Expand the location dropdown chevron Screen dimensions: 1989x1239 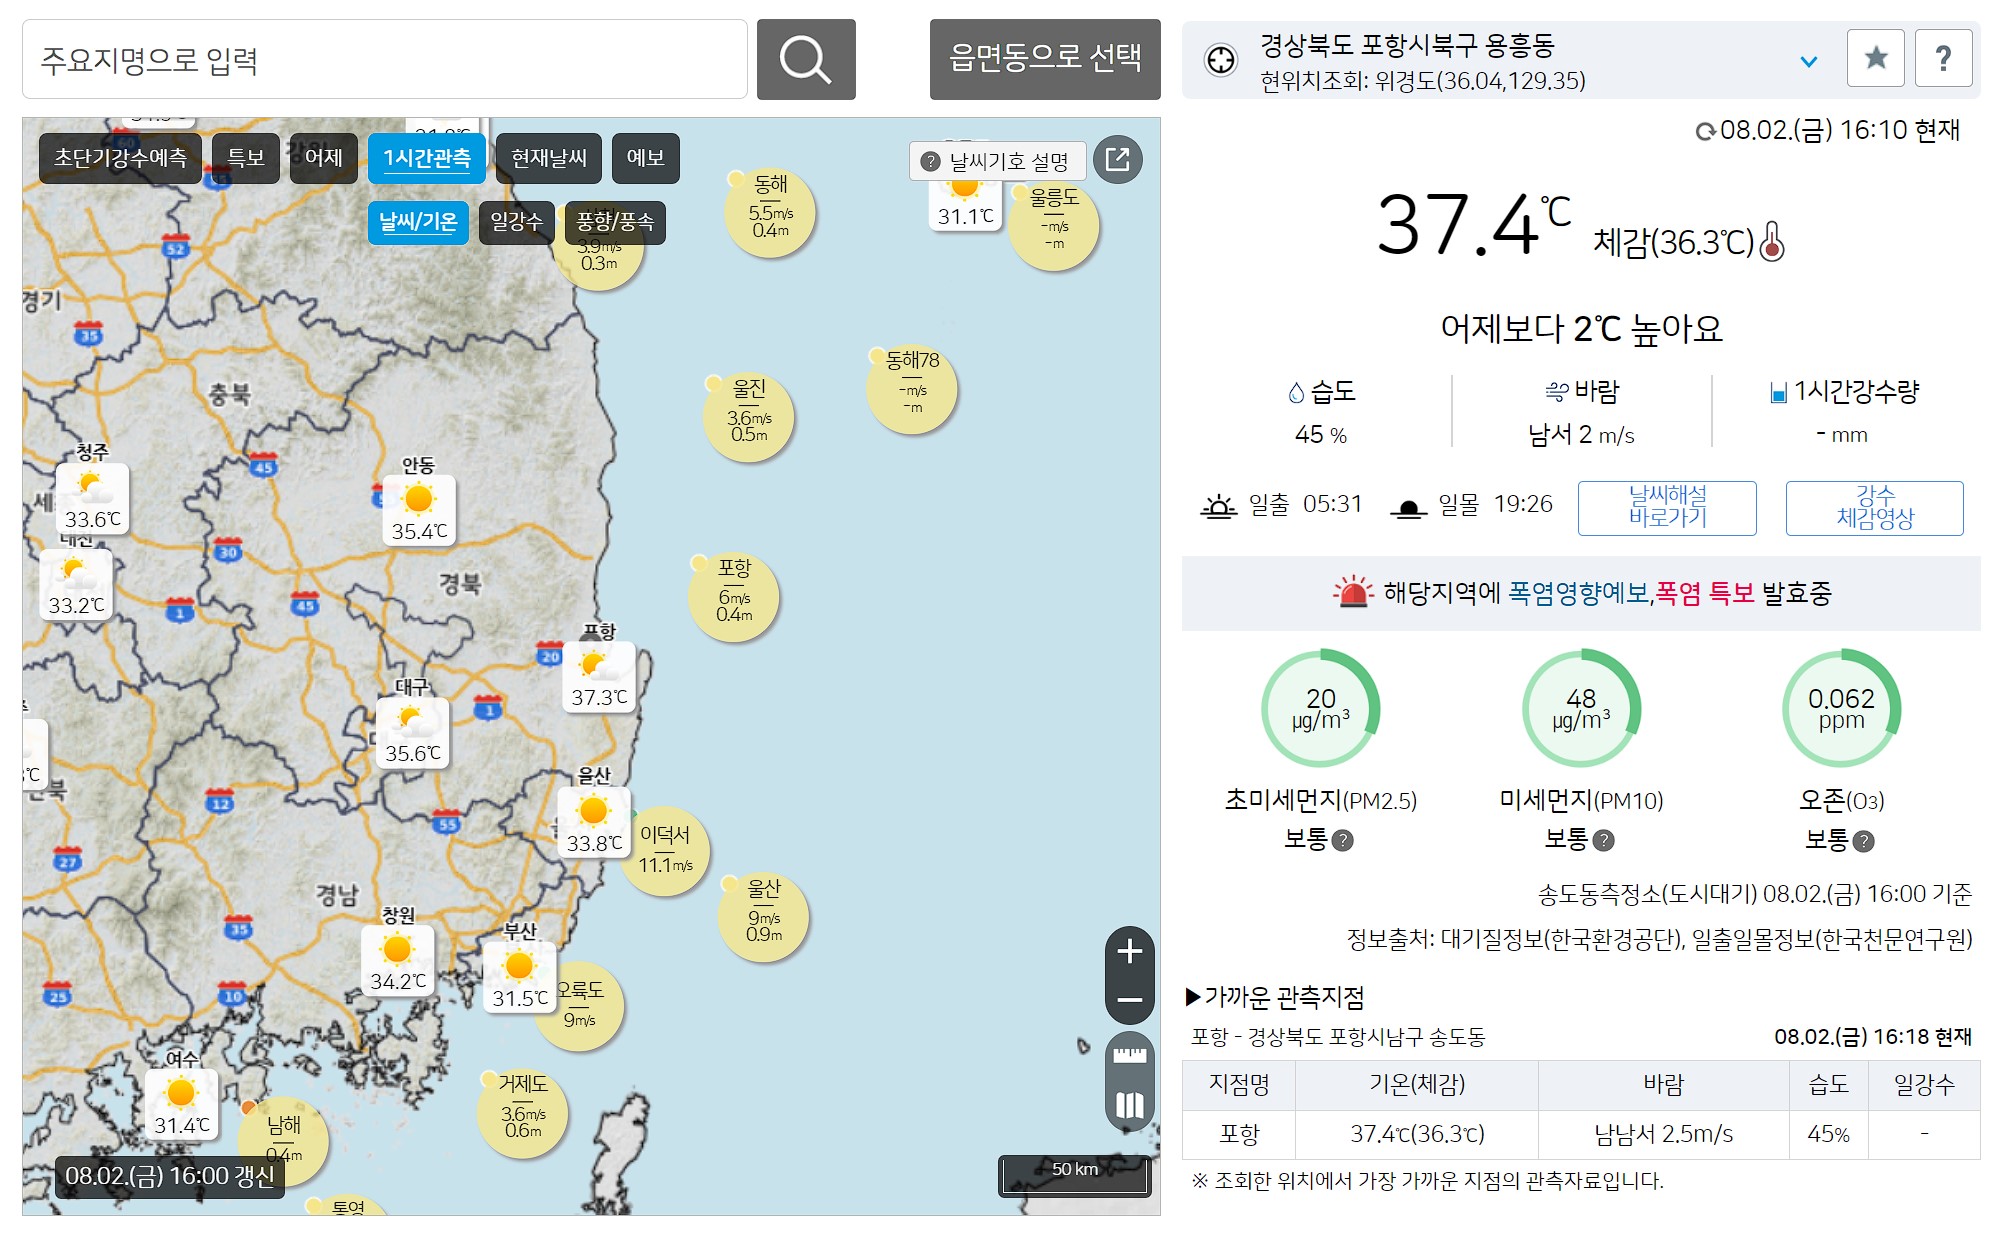(1808, 62)
